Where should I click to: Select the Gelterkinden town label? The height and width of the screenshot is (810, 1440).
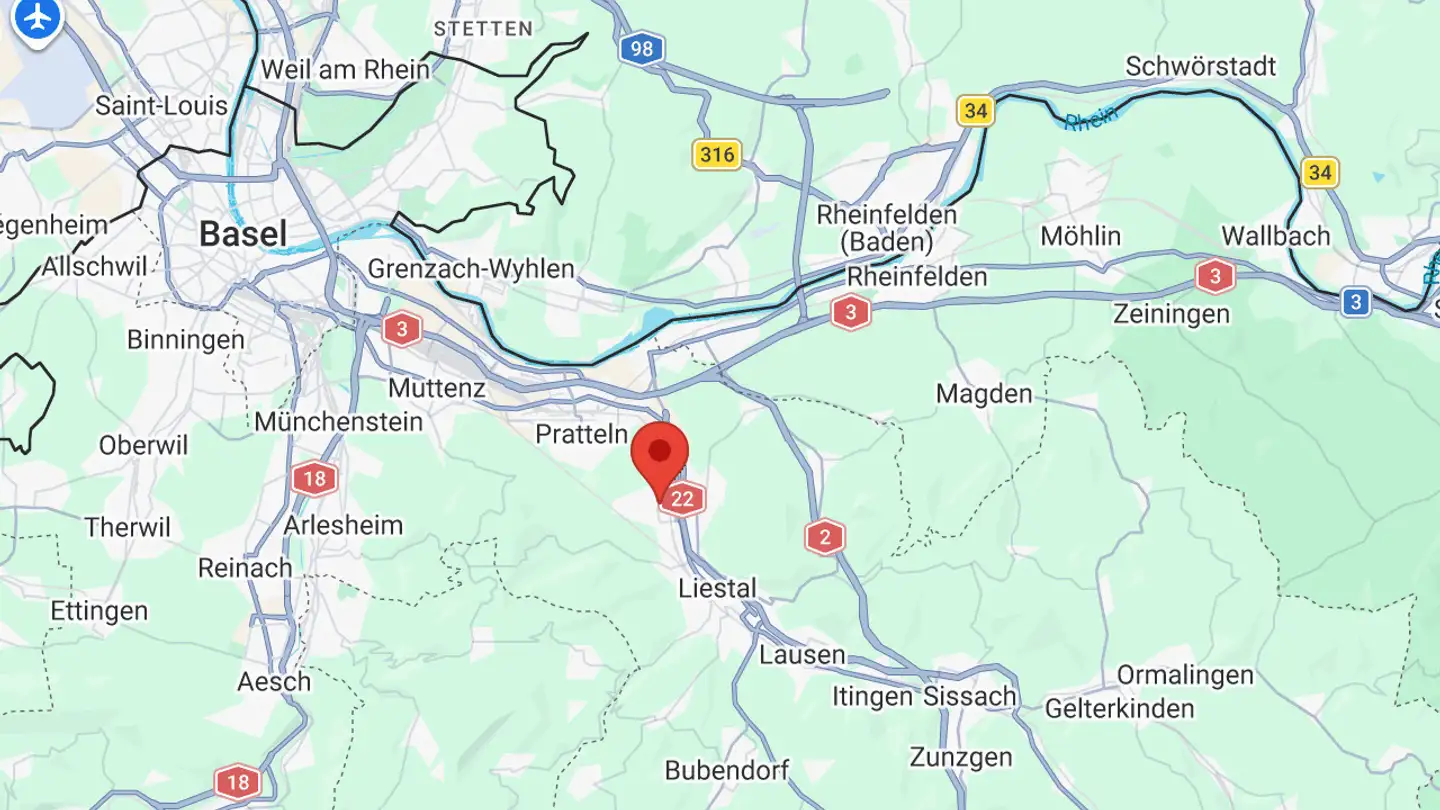[1120, 709]
